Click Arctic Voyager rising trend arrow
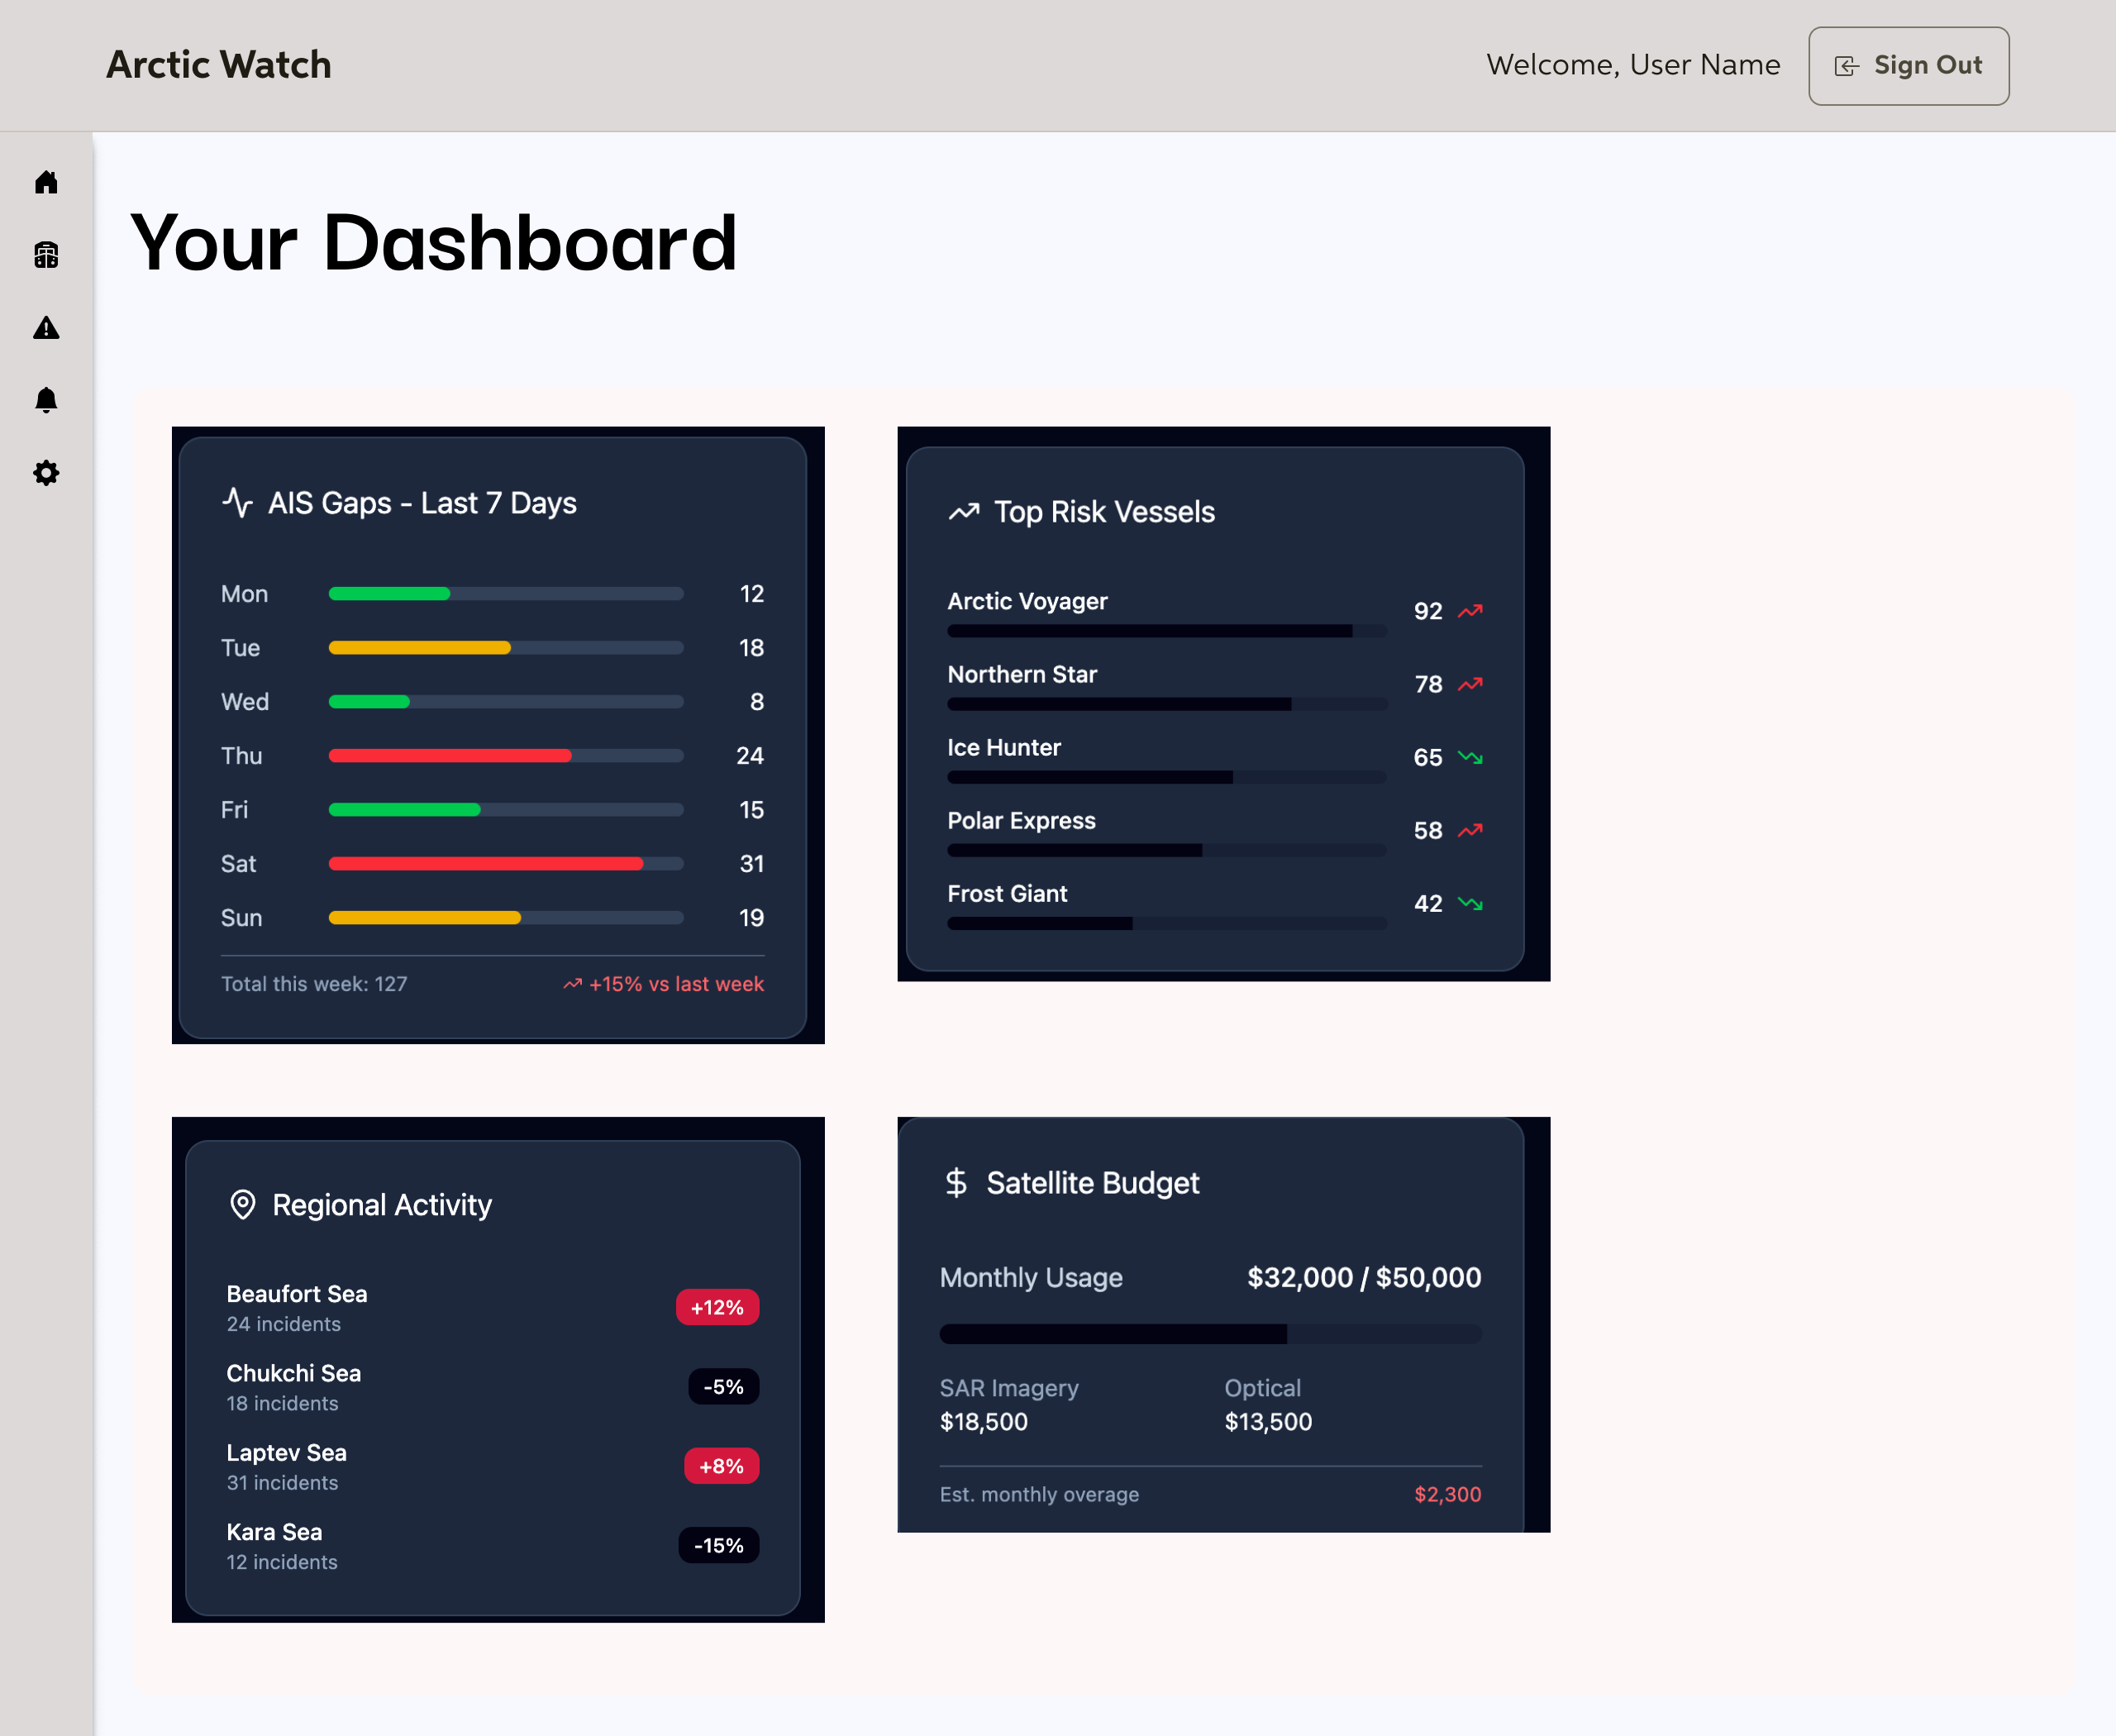Image resolution: width=2116 pixels, height=1736 pixels. [x=1470, y=611]
